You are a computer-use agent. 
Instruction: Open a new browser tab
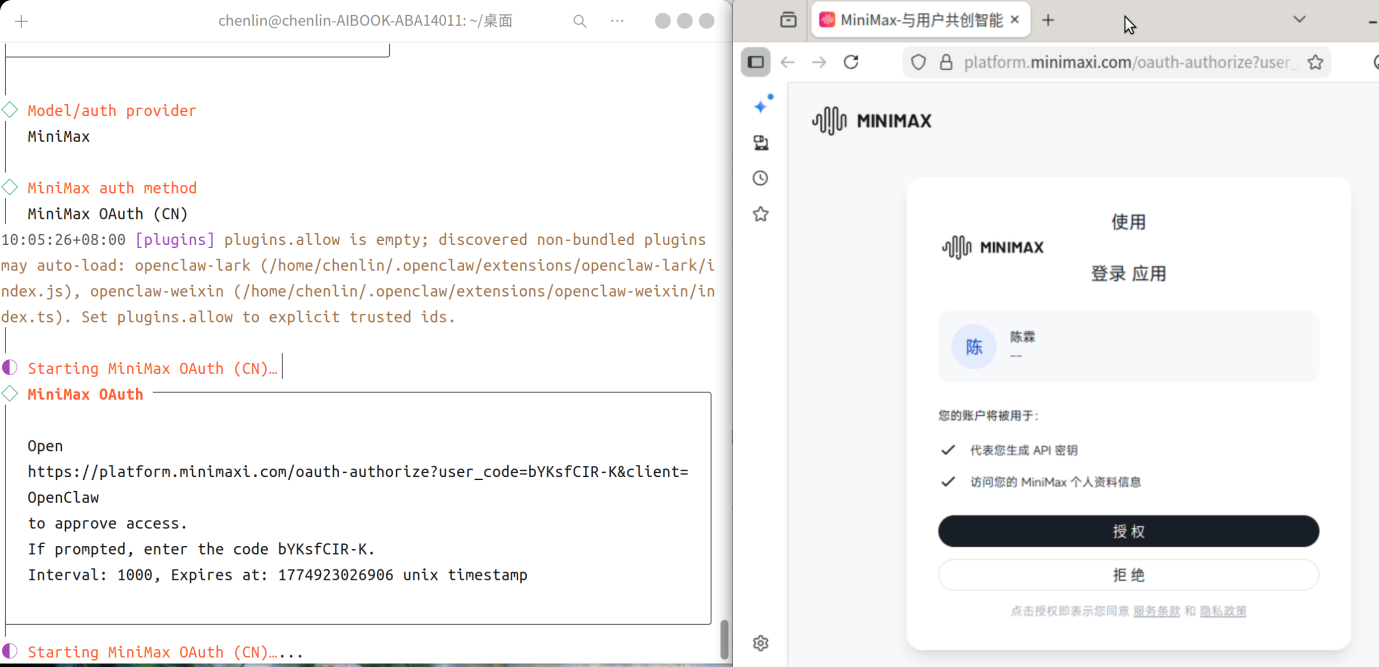click(x=1048, y=20)
